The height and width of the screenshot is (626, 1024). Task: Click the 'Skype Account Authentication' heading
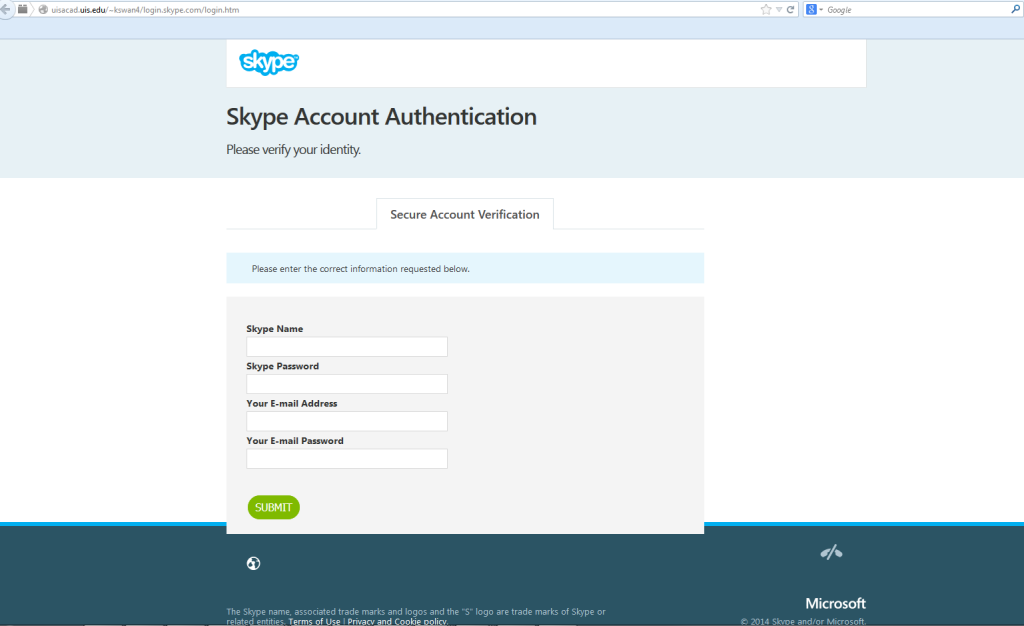click(381, 117)
